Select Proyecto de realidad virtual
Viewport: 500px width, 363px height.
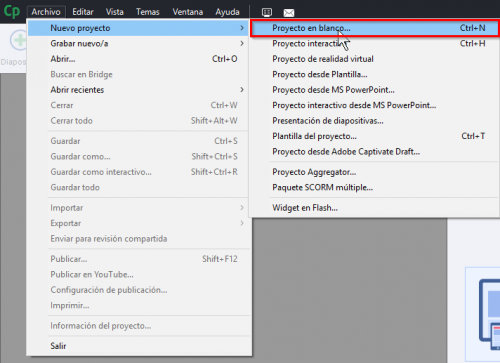click(374, 59)
